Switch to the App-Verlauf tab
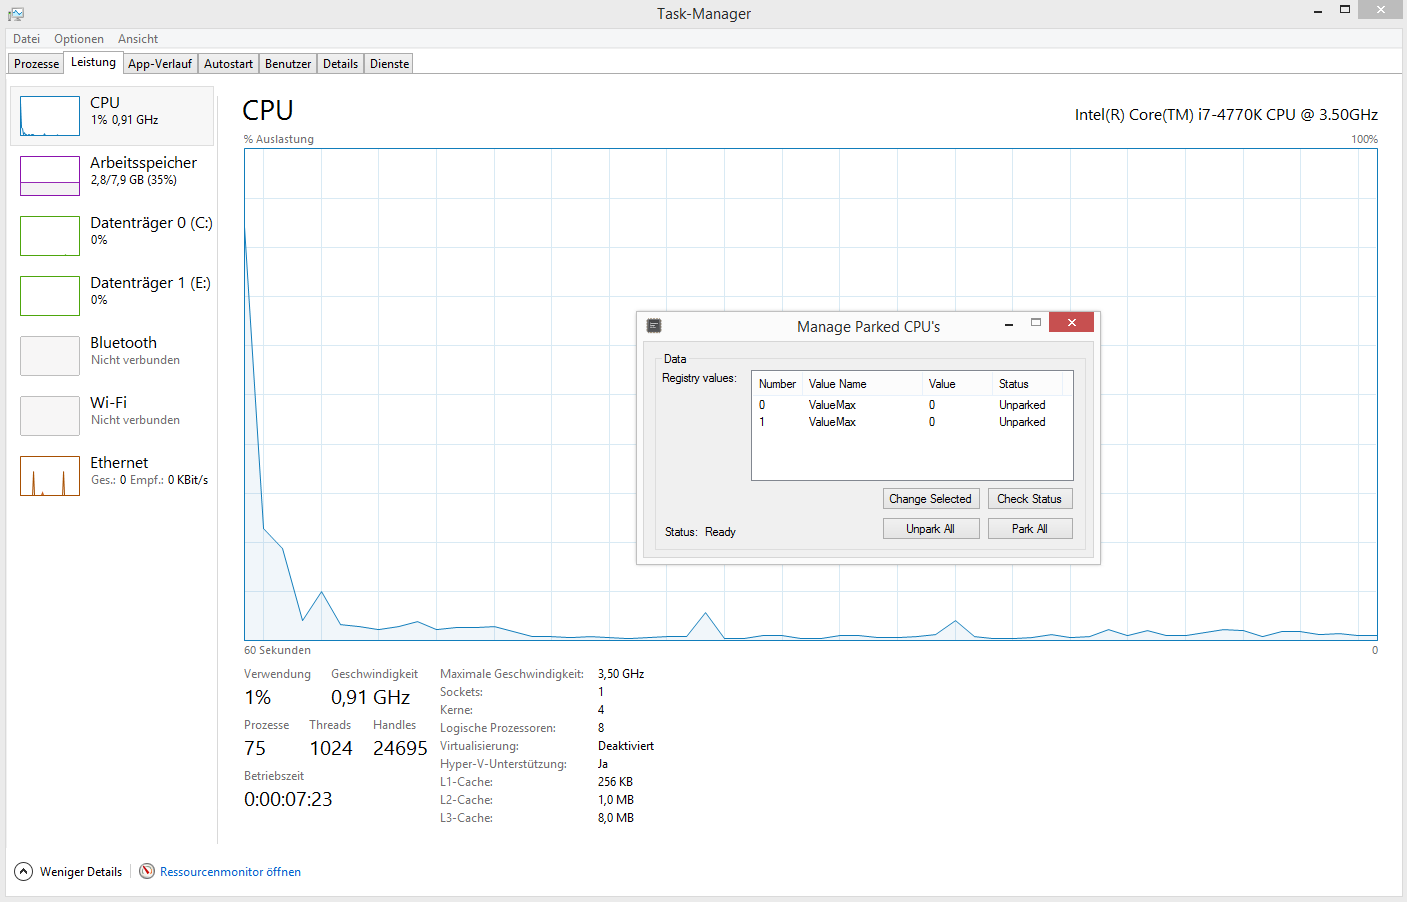The image size is (1407, 902). (x=160, y=63)
